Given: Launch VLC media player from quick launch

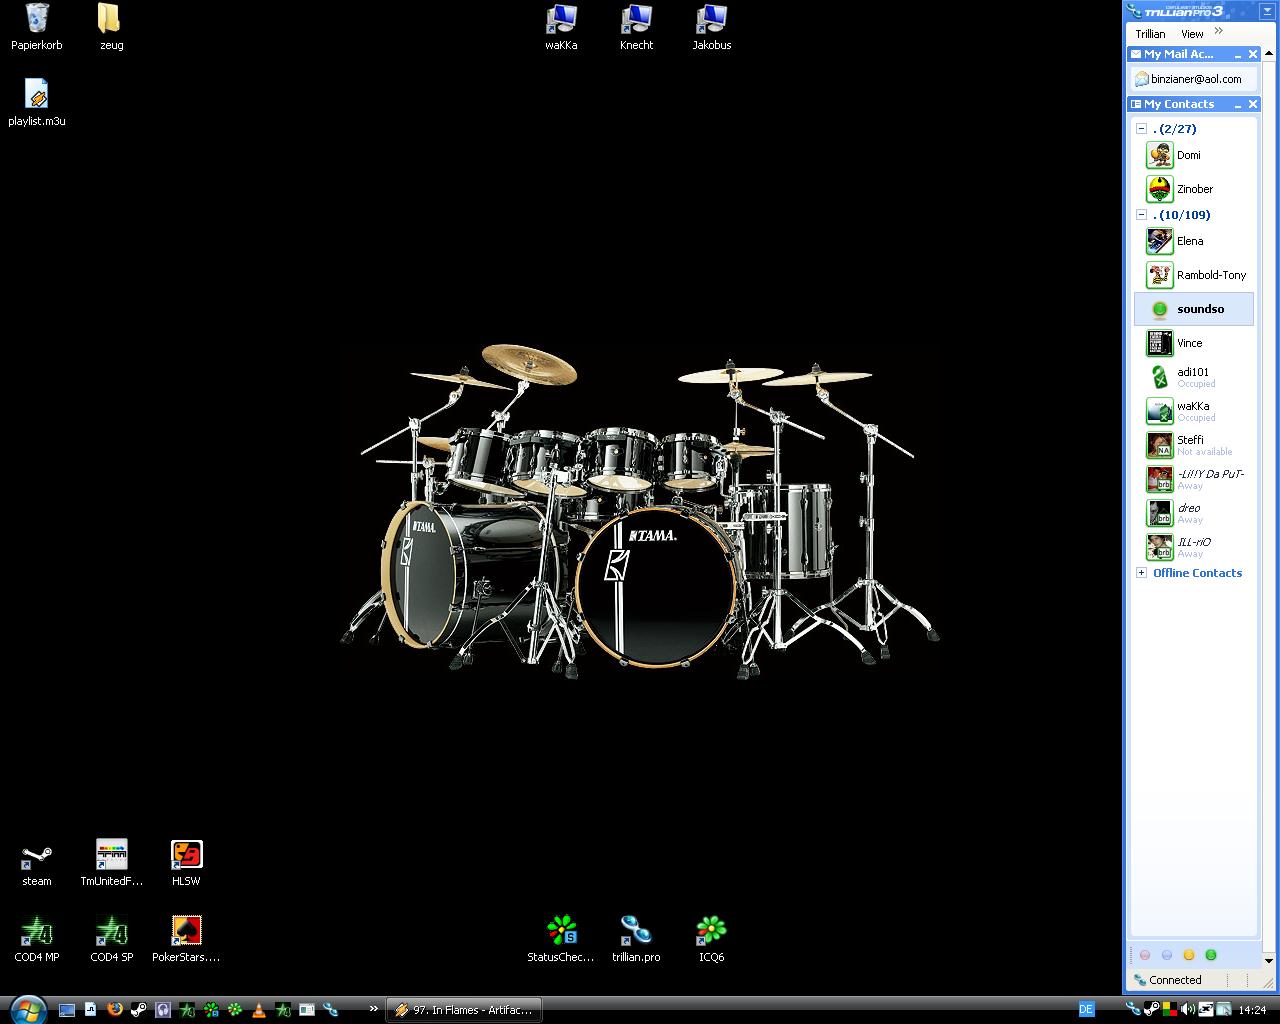Looking at the screenshot, I should click(259, 1010).
